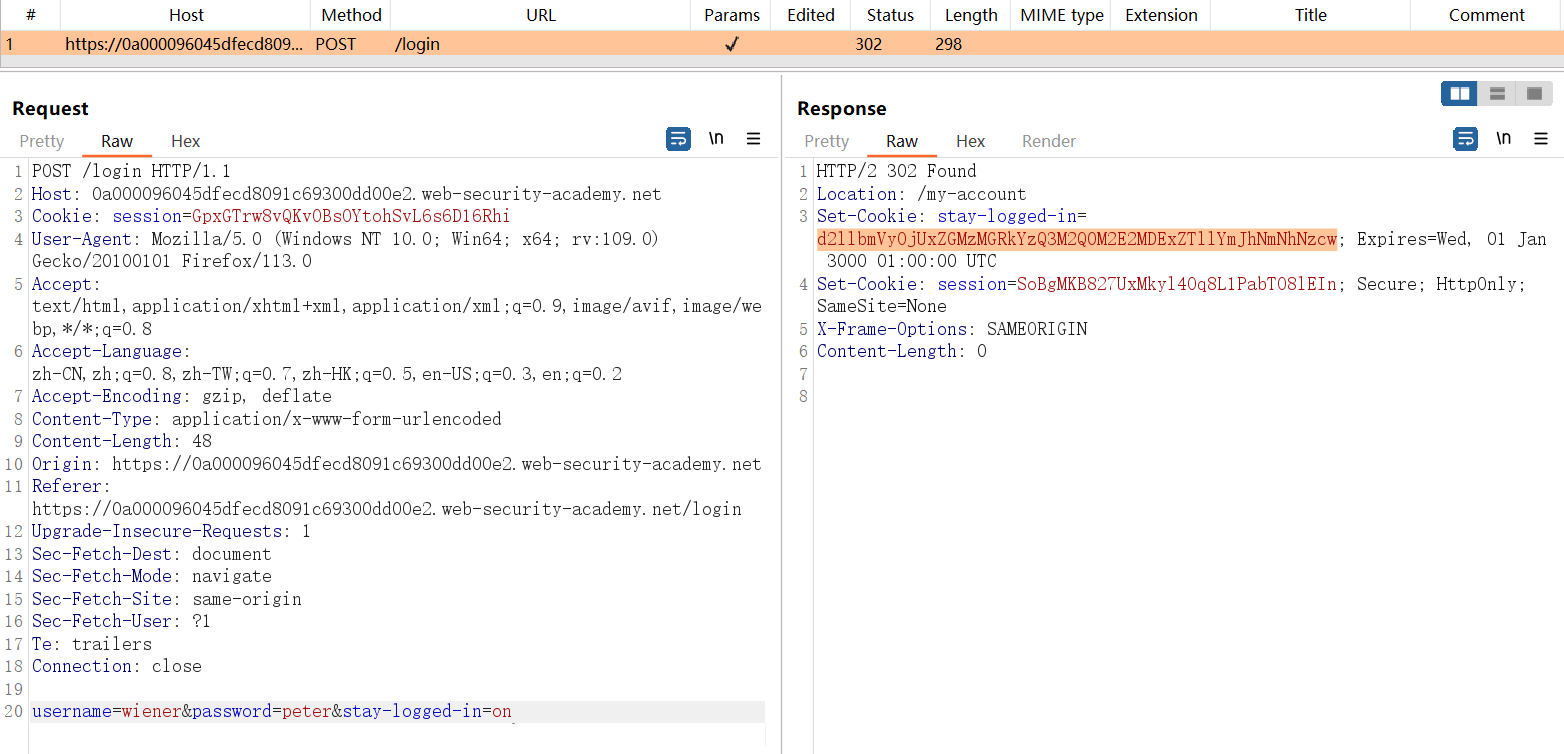Open the Response panel options menu
Viewport: 1564px width, 754px height.
1541,139
